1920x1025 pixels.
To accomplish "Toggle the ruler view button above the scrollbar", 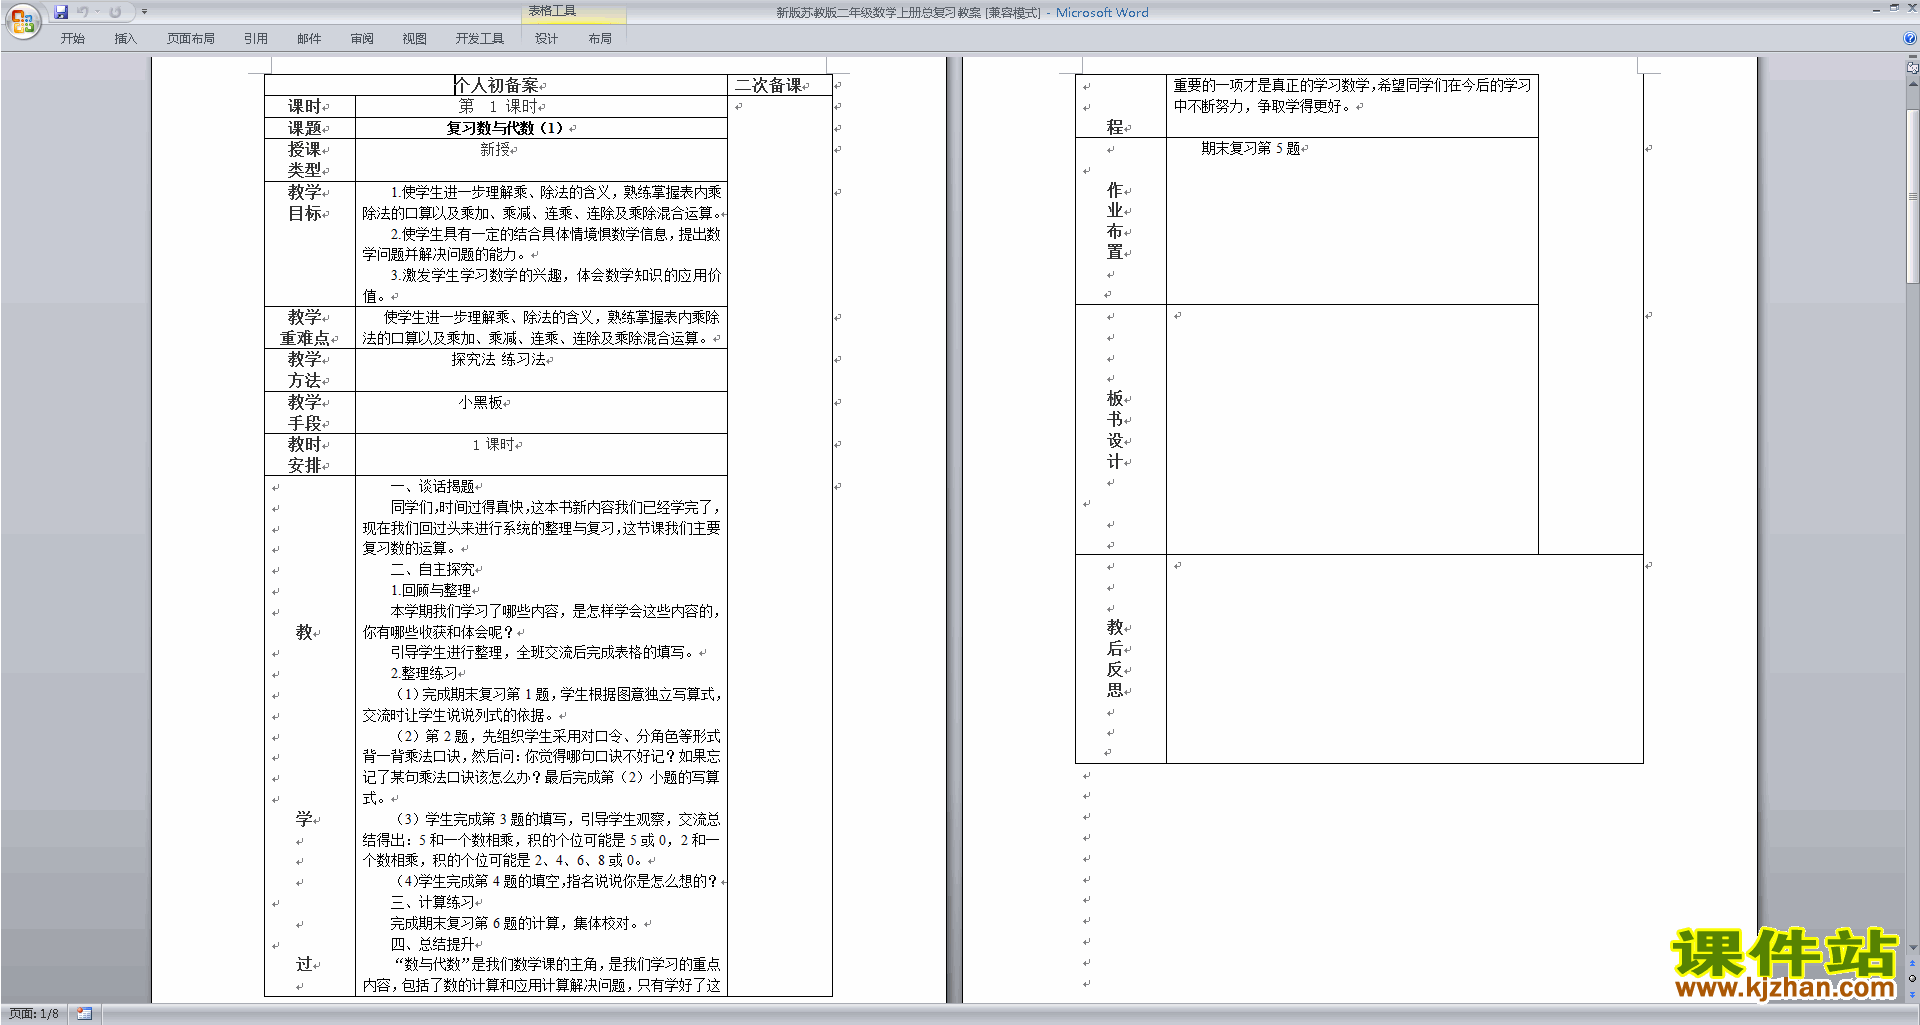I will point(1912,69).
